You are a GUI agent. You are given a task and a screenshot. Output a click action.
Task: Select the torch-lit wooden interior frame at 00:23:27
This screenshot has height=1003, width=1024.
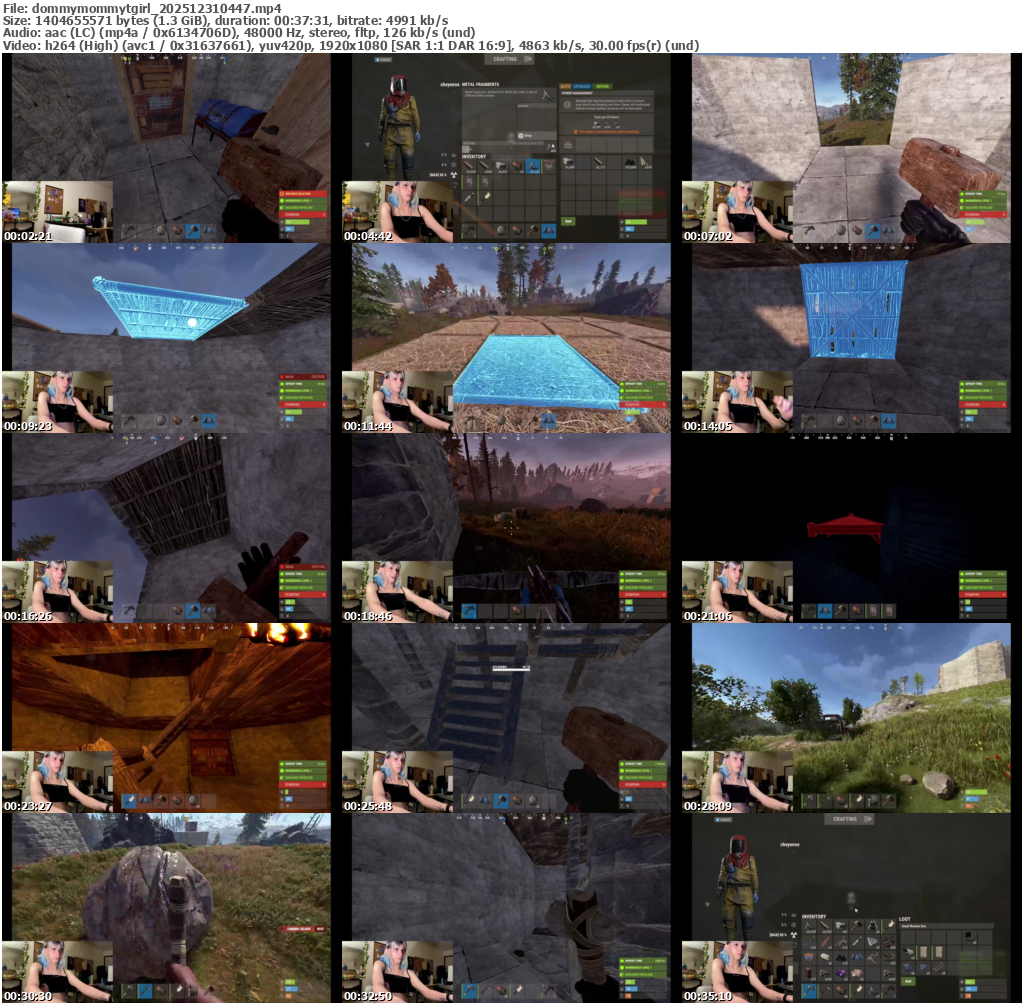[x=171, y=718]
